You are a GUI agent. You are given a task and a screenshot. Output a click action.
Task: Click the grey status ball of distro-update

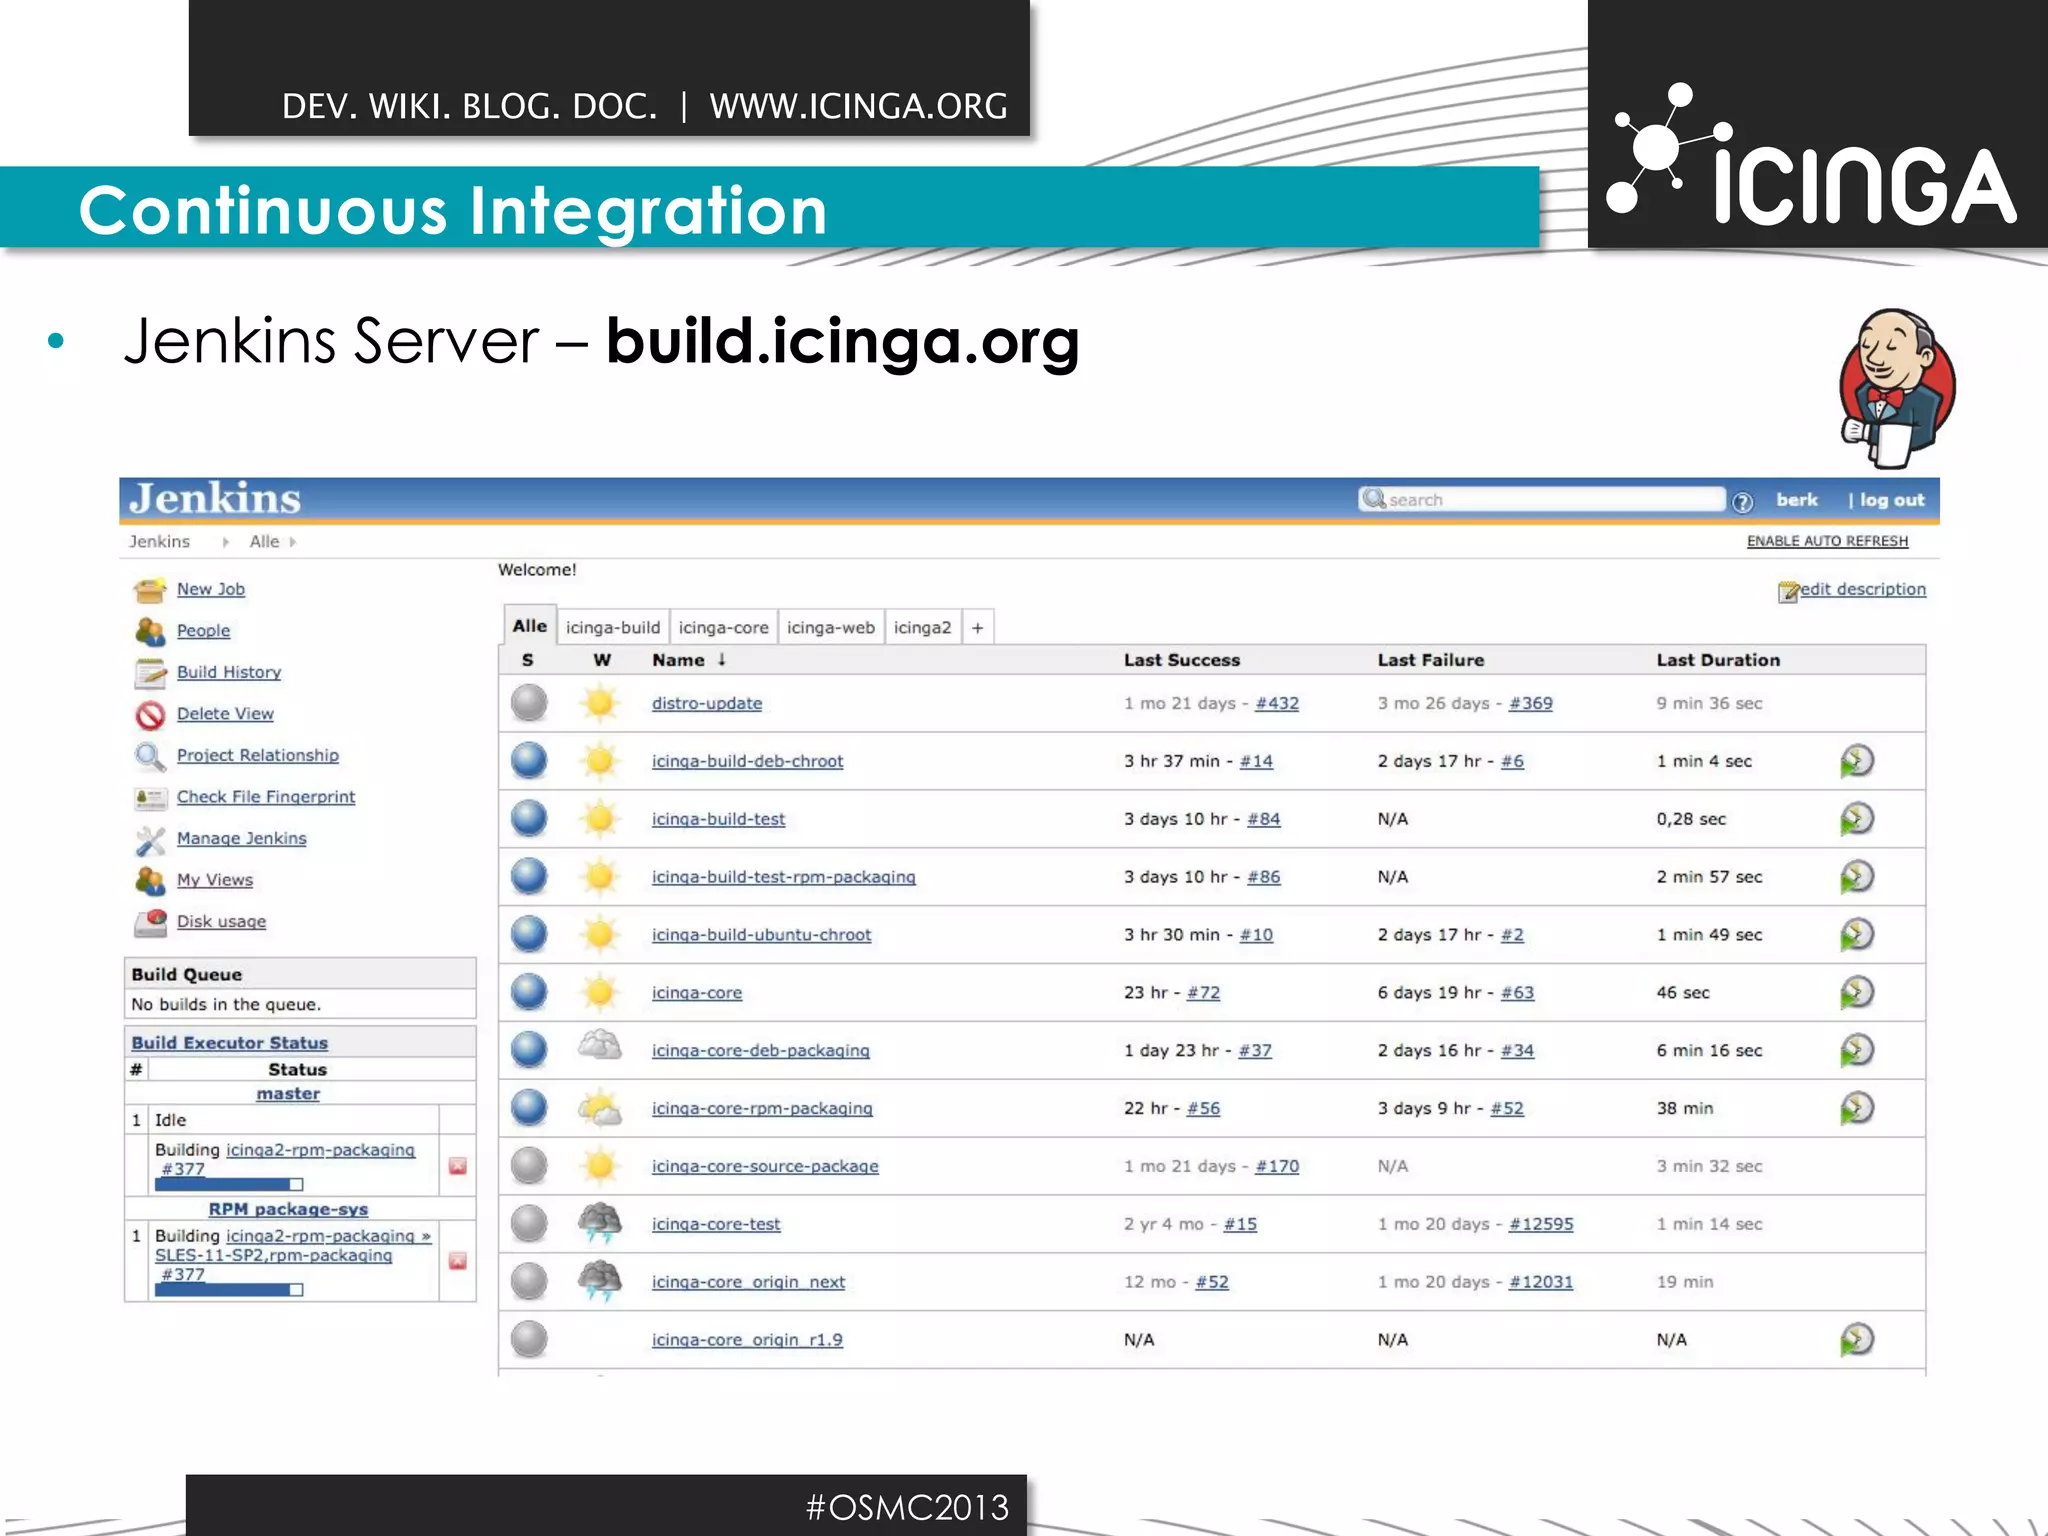(x=529, y=703)
